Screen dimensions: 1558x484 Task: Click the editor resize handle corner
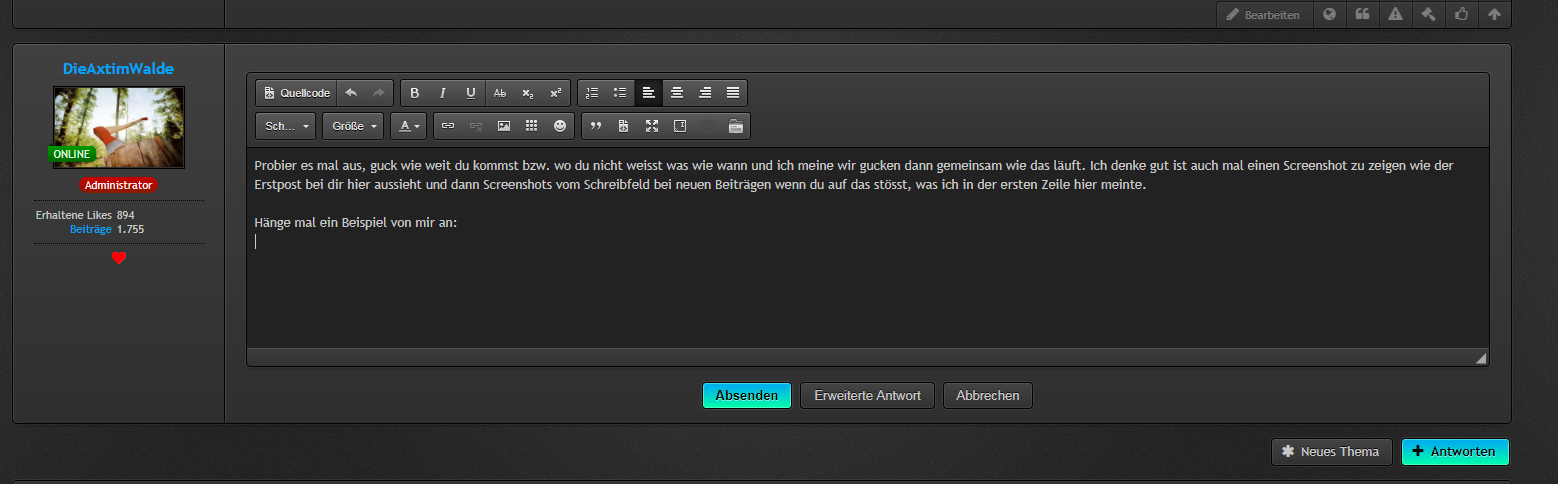point(1480,358)
